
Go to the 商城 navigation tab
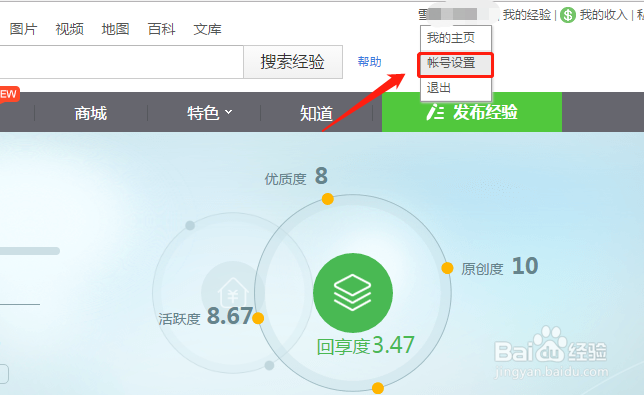(91, 113)
